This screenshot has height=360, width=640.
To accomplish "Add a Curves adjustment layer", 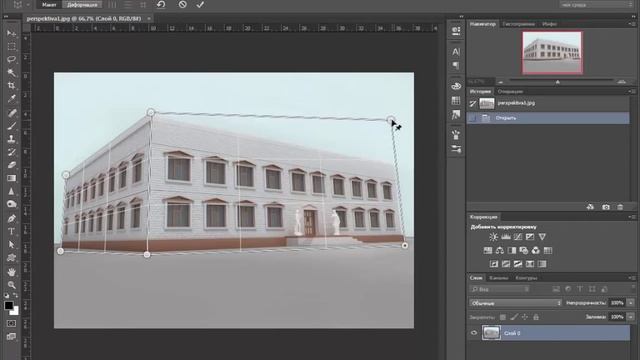I will [518, 237].
